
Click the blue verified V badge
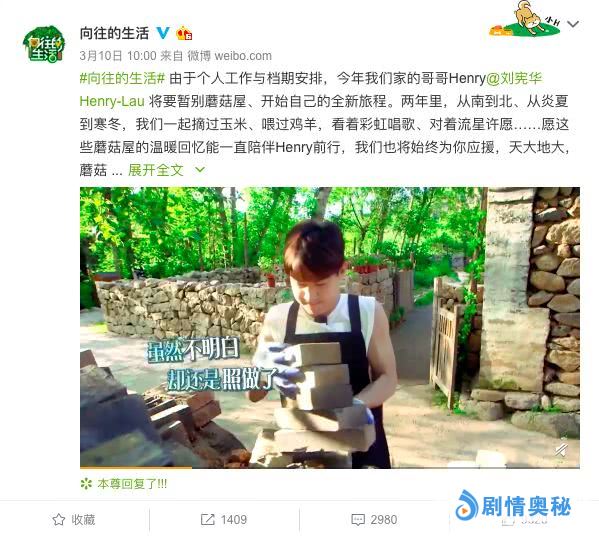click(163, 33)
